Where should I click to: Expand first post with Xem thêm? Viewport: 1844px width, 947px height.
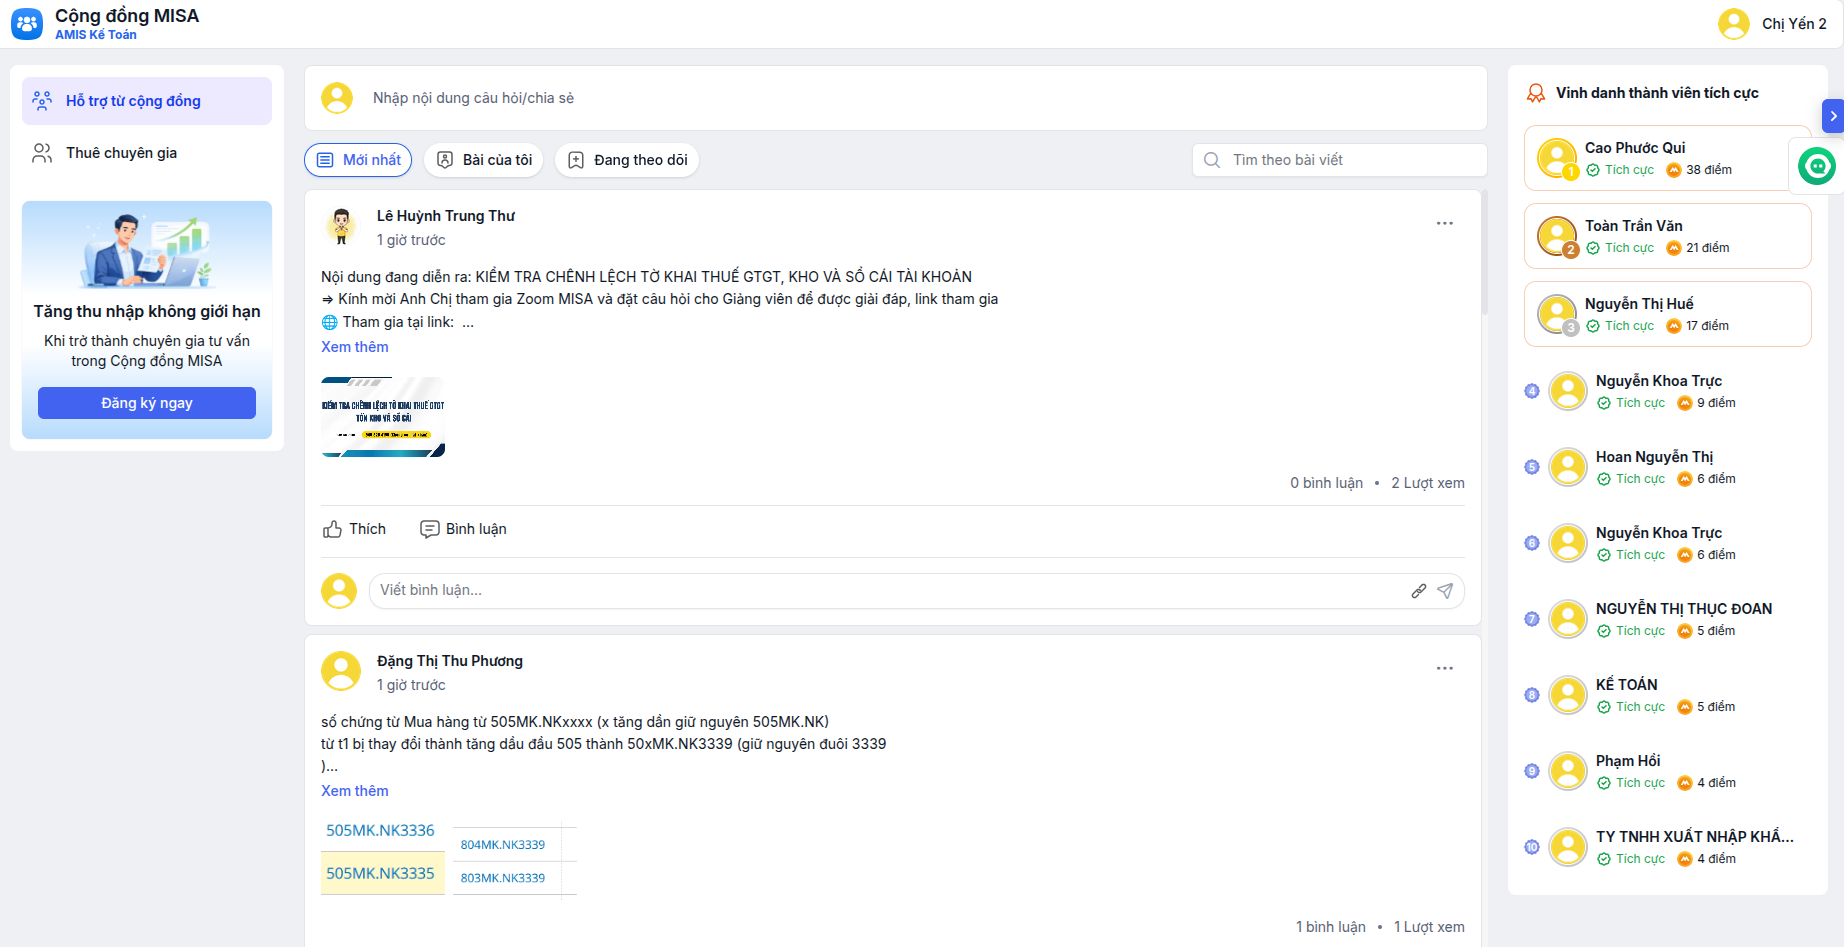[x=355, y=347]
